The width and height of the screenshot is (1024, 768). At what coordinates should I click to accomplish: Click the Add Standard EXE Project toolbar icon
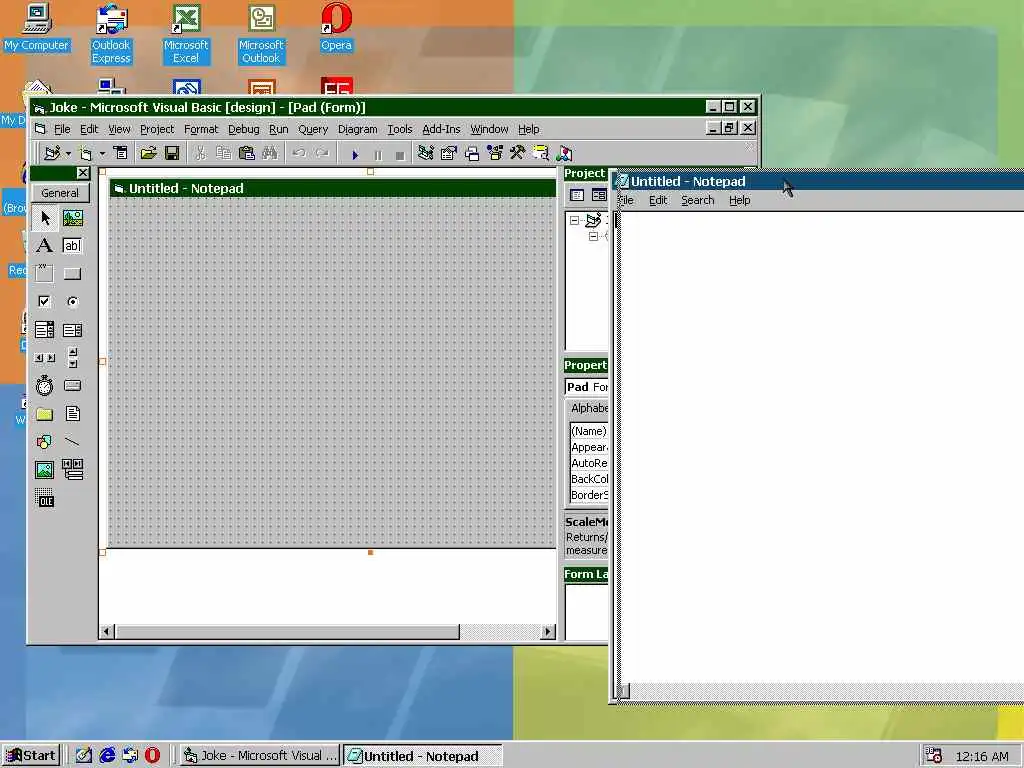[52, 153]
